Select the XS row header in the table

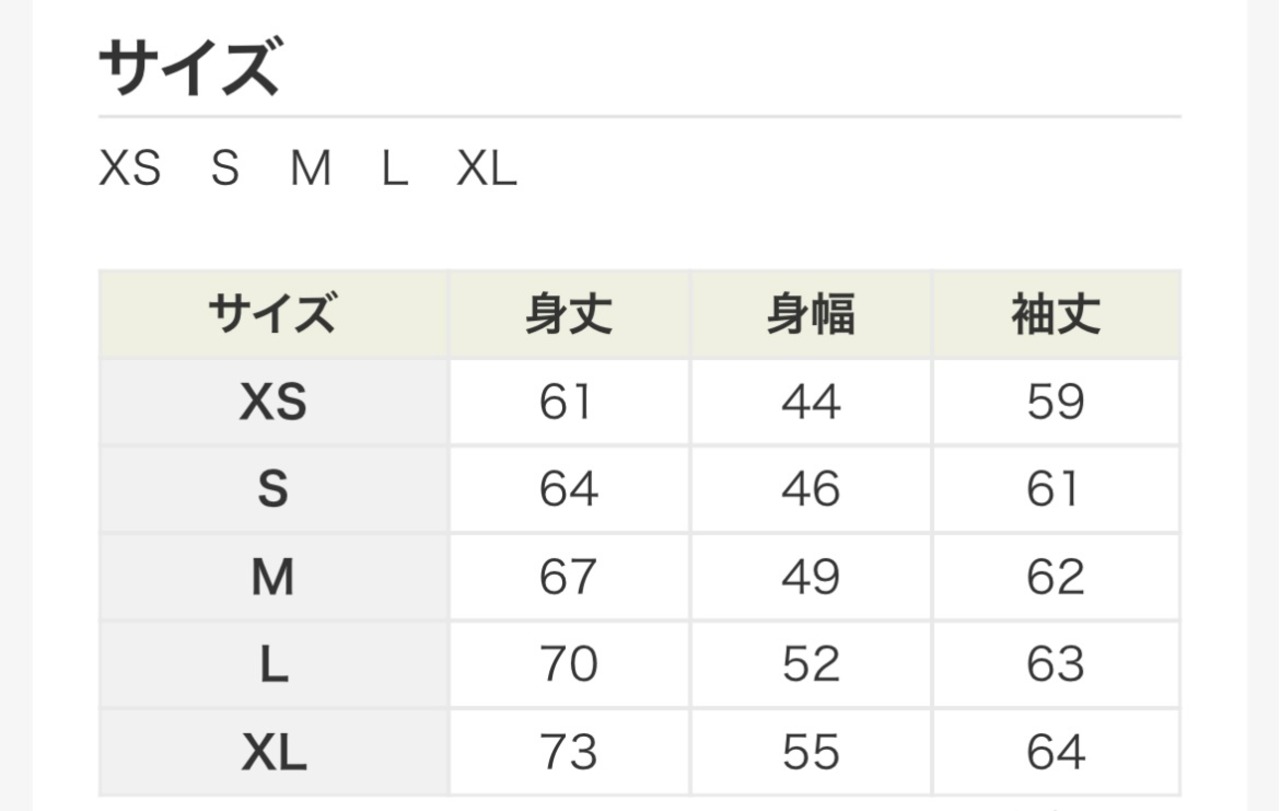(273, 403)
